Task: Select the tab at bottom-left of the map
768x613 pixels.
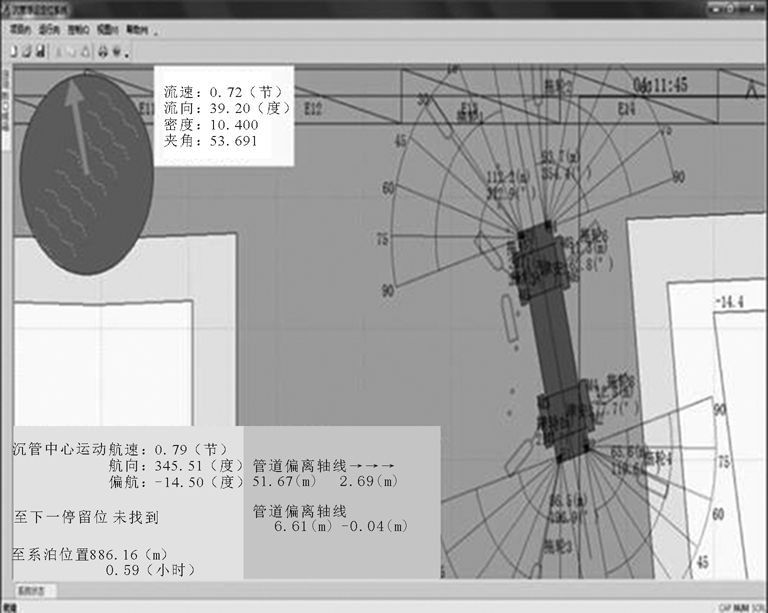Action: [29, 592]
